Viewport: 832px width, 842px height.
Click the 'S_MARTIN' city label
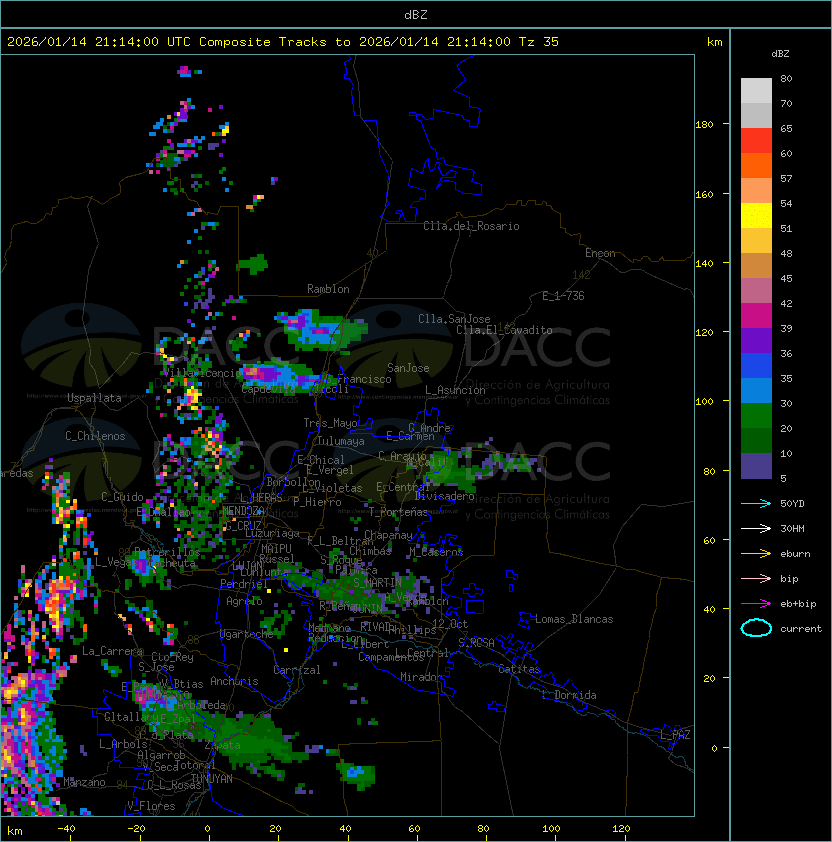tap(377, 583)
